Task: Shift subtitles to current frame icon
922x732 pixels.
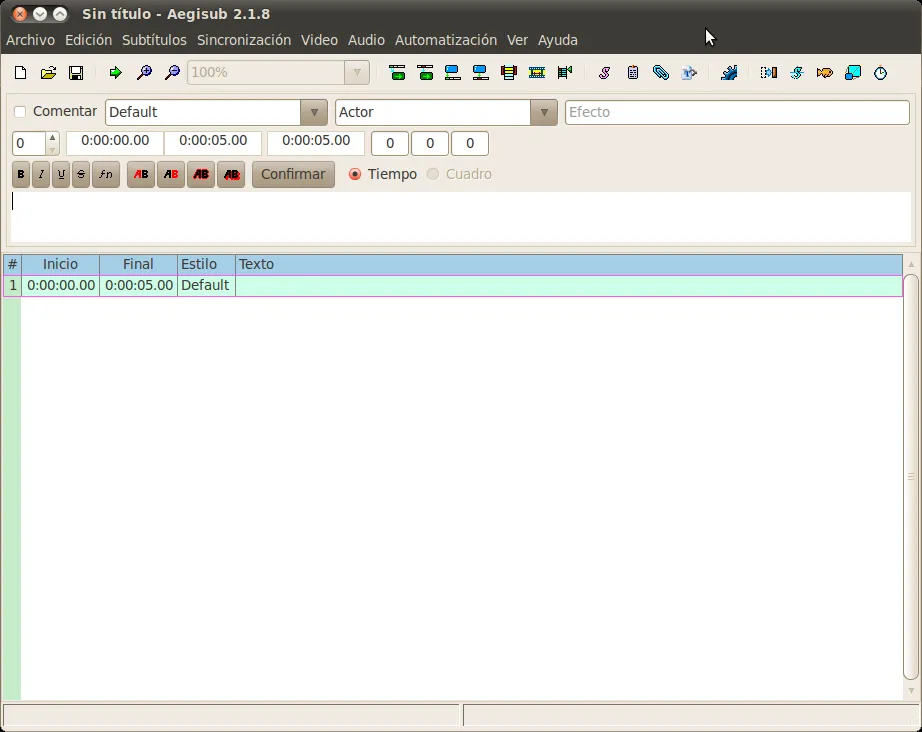Action: point(565,73)
